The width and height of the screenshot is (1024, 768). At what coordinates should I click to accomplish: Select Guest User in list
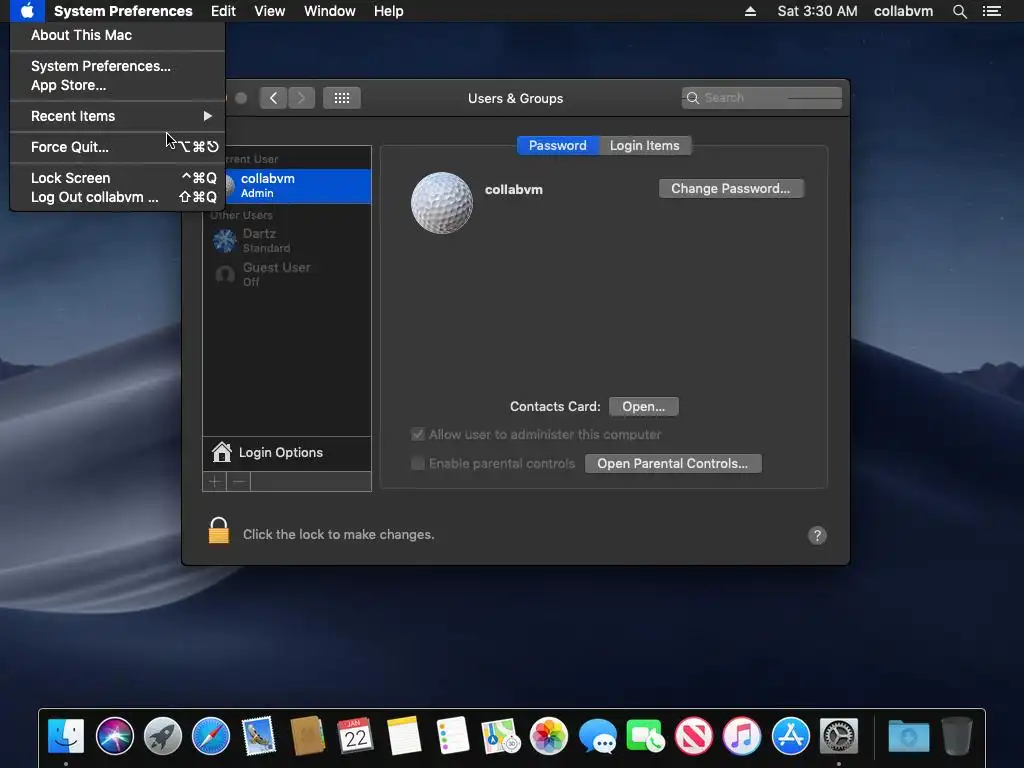287,274
